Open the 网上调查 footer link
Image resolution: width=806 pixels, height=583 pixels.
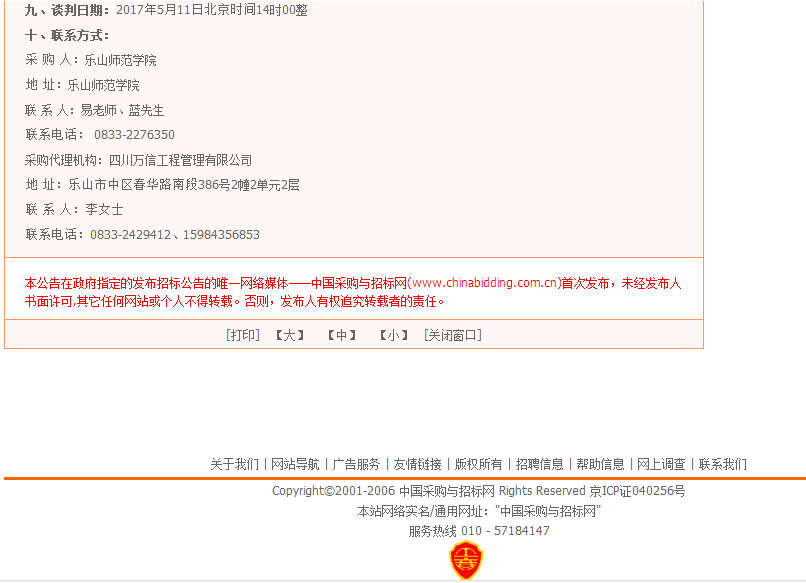pos(661,464)
